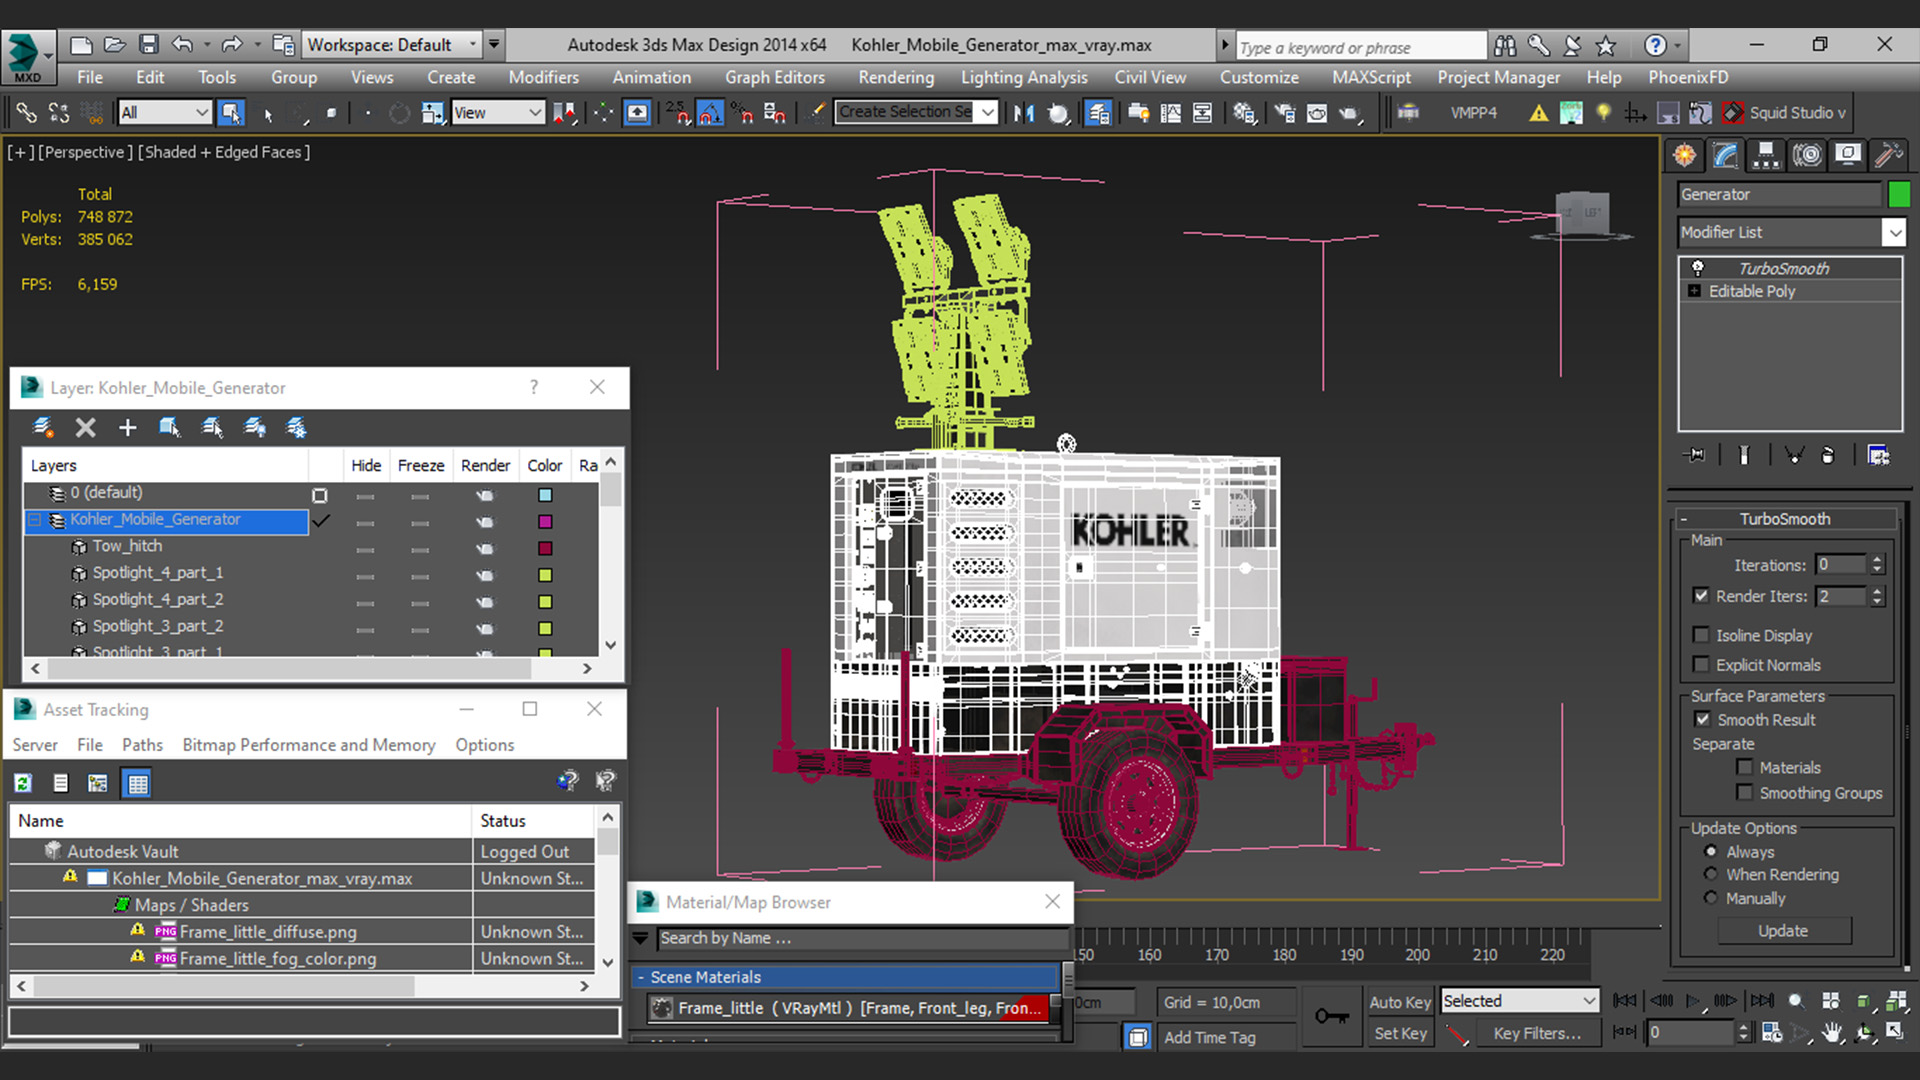The width and height of the screenshot is (1920, 1080).
Task: Open the Create Selection Set dropdown
Action: 917,112
